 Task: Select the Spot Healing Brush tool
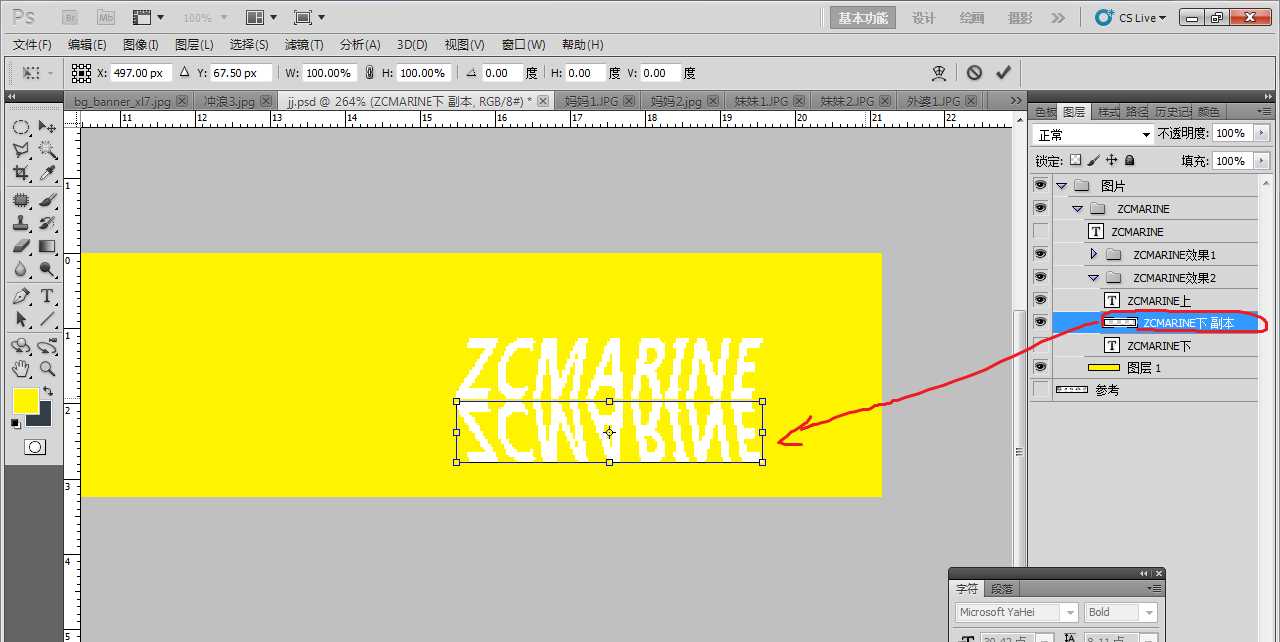21,200
